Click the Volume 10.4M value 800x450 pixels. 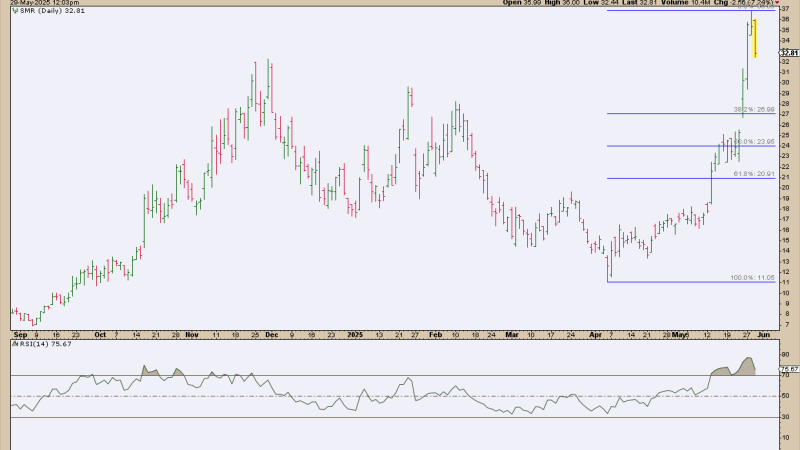click(685, 3)
